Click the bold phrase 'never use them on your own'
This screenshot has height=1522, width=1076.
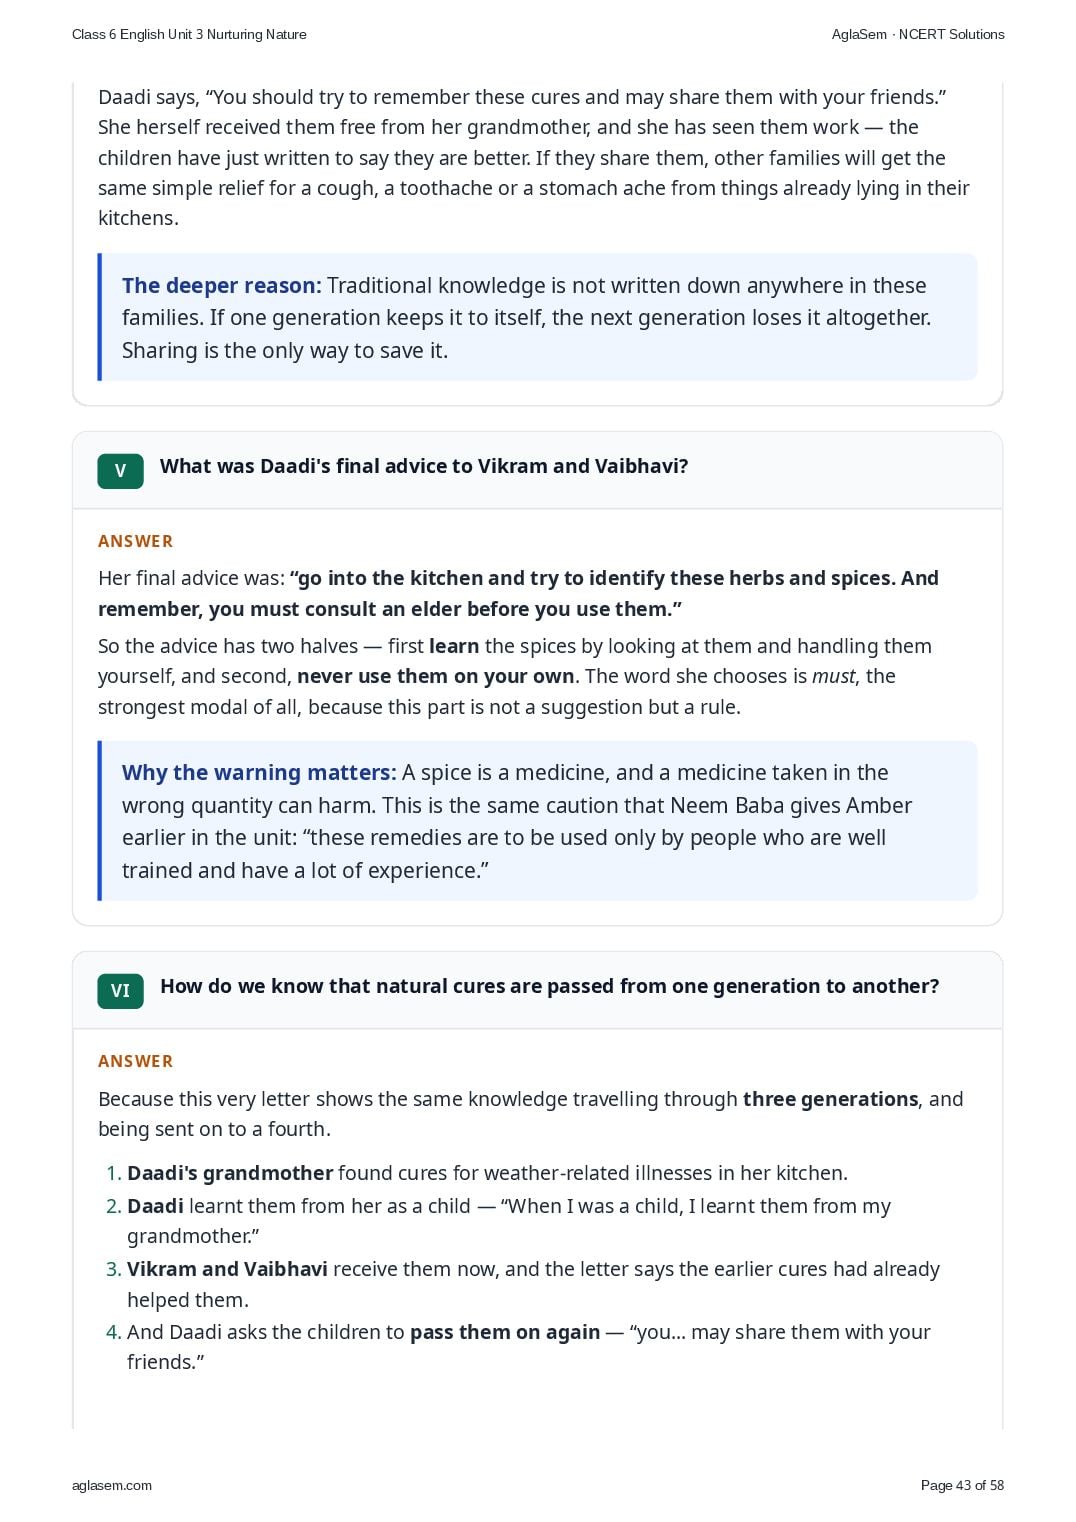pyautogui.click(x=435, y=676)
